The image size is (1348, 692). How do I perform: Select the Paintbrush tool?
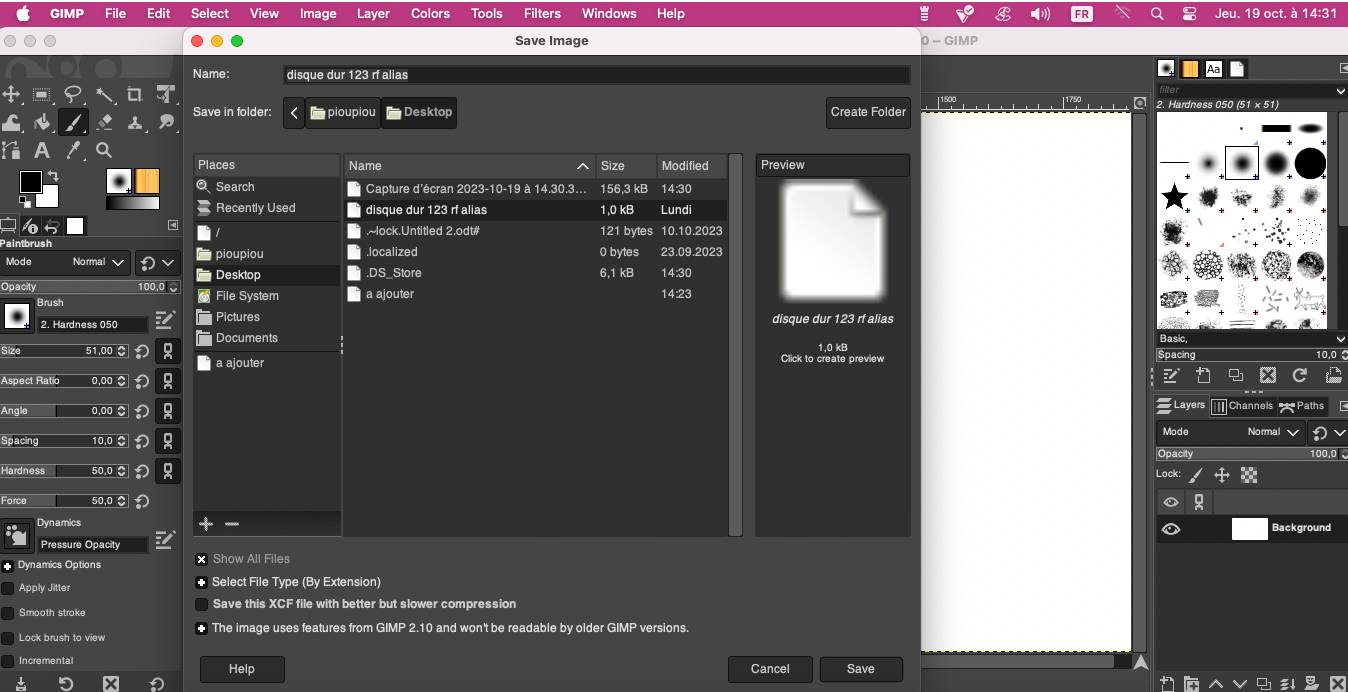[73, 122]
